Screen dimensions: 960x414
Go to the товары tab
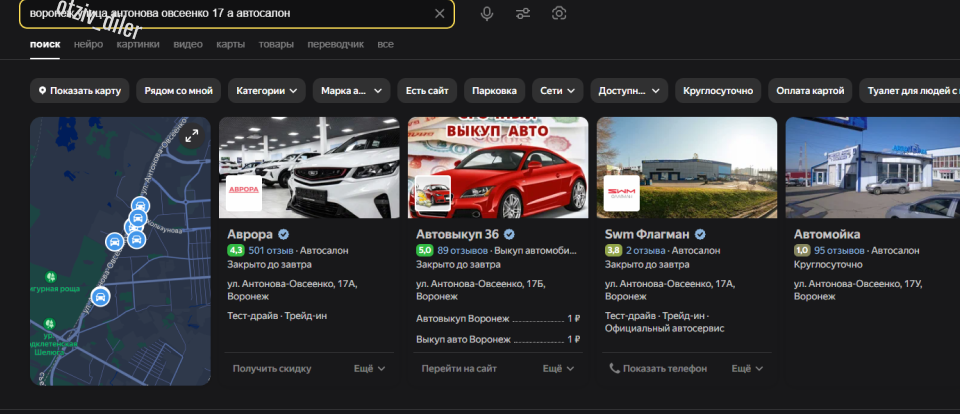point(276,45)
